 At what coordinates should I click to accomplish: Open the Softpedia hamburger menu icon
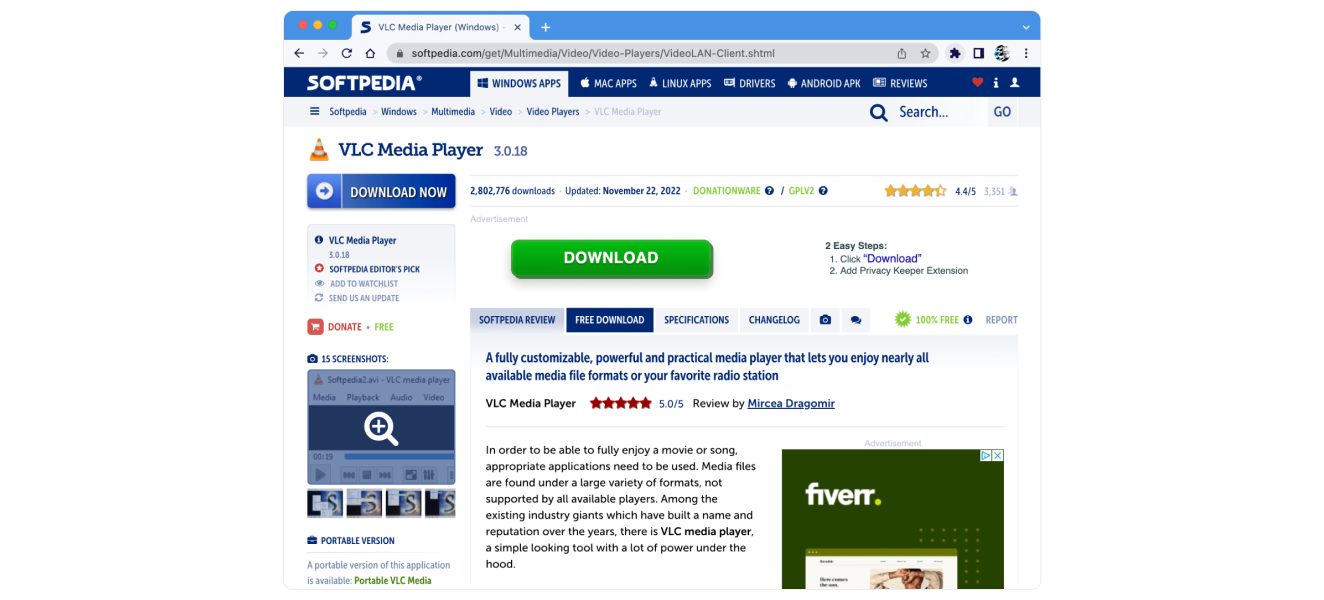coord(315,112)
